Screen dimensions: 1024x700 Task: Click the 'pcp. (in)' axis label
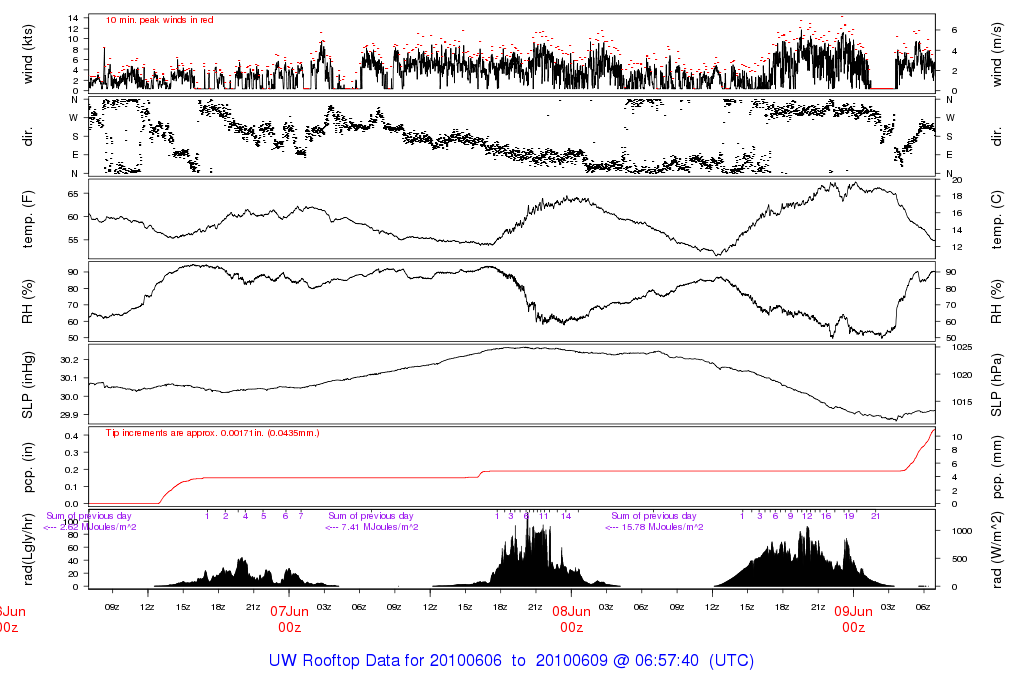coord(27,468)
